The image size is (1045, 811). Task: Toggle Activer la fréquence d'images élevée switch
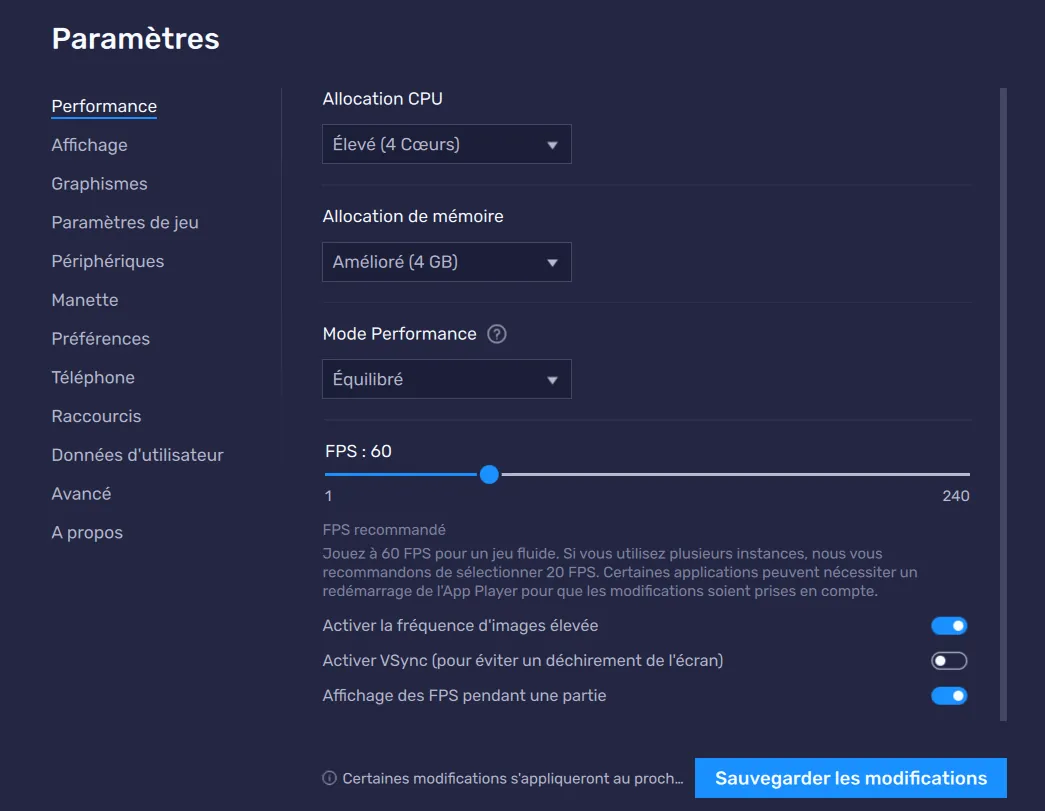949,626
